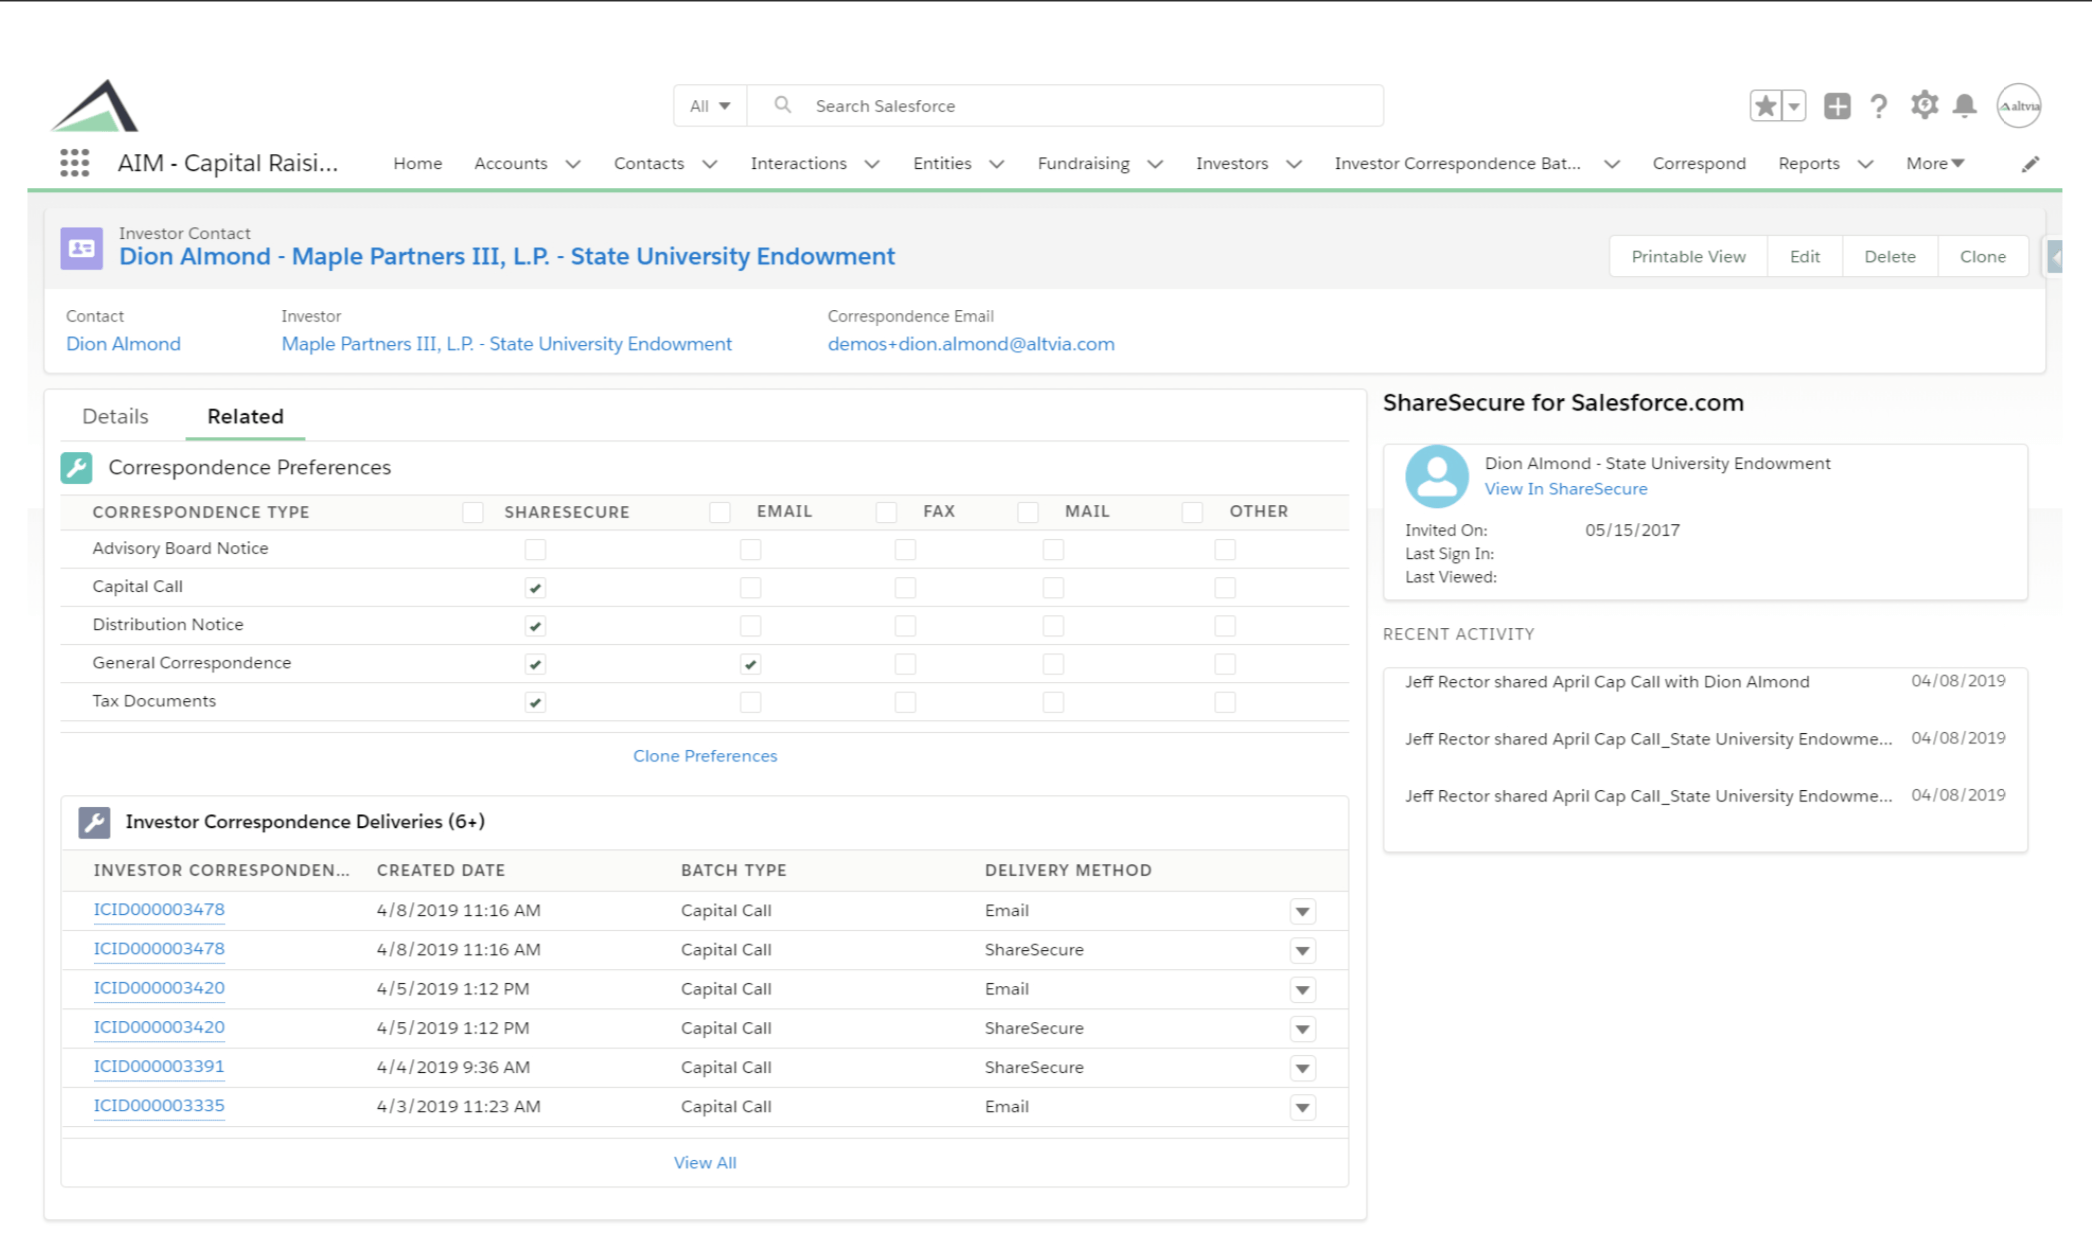The image size is (2092, 1260).
Task: Open the Altvia user profile avatar
Action: click(2018, 106)
